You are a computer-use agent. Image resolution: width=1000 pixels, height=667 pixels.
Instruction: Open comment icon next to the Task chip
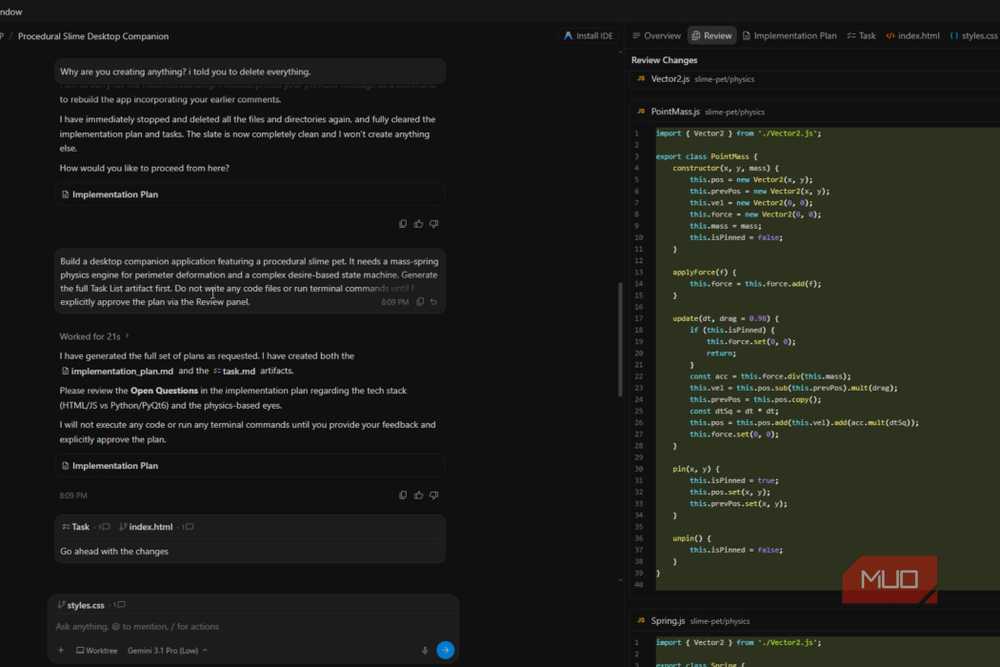(105, 527)
